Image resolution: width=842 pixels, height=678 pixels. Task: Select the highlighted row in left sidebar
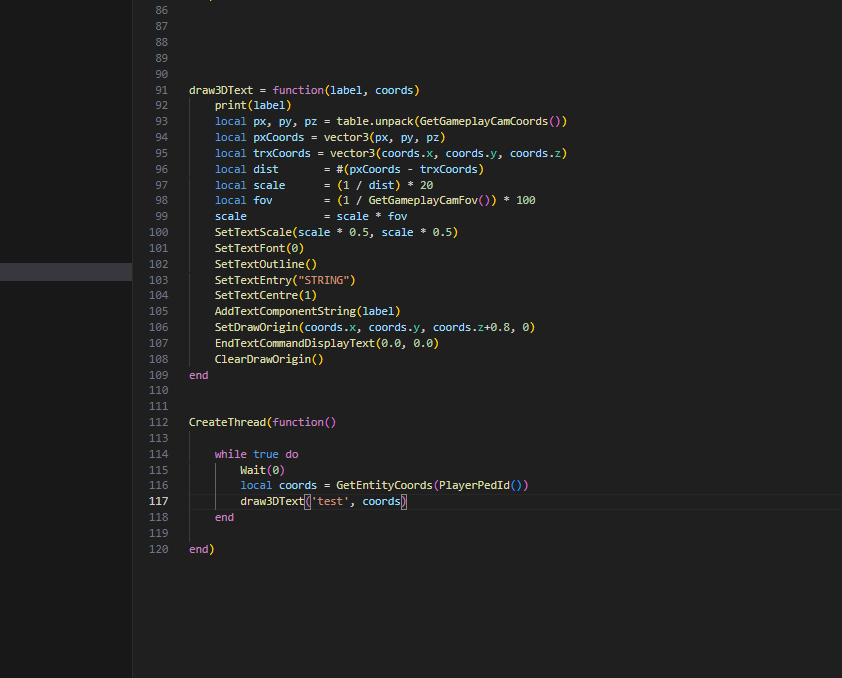coord(66,272)
